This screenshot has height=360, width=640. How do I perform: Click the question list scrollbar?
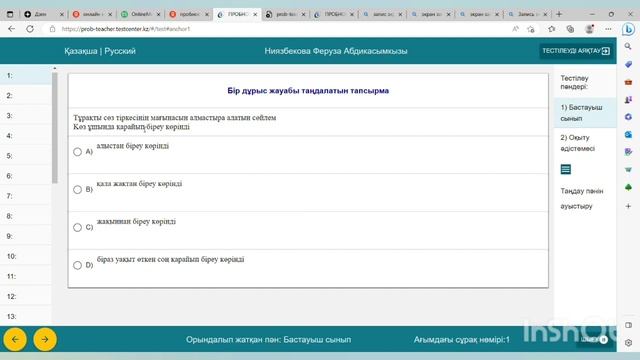tap(55, 128)
